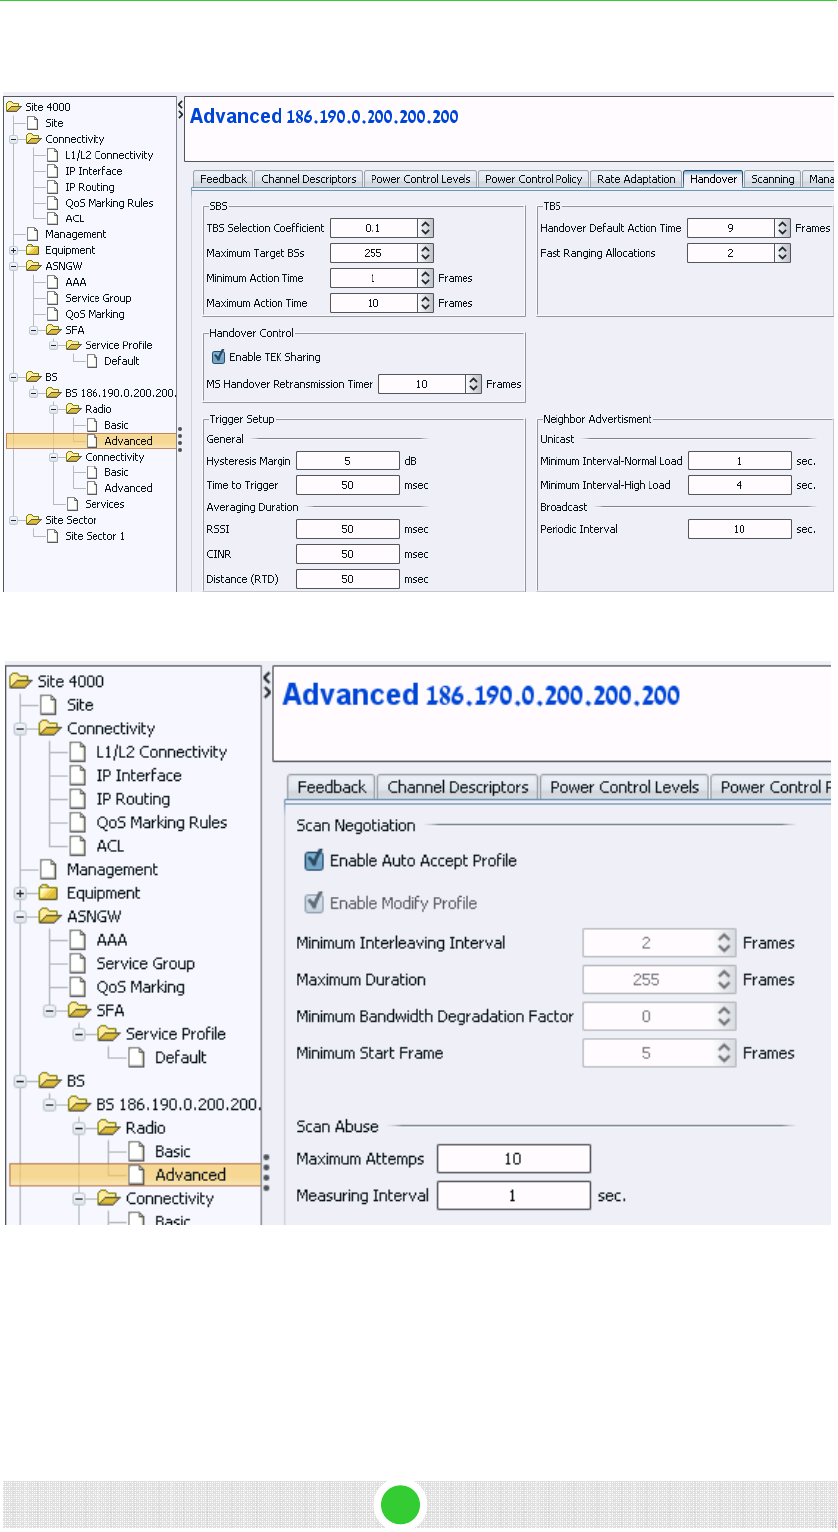The image size is (838, 1532).
Task: Select Site Sector 1 in upper tree
Action: point(95,536)
